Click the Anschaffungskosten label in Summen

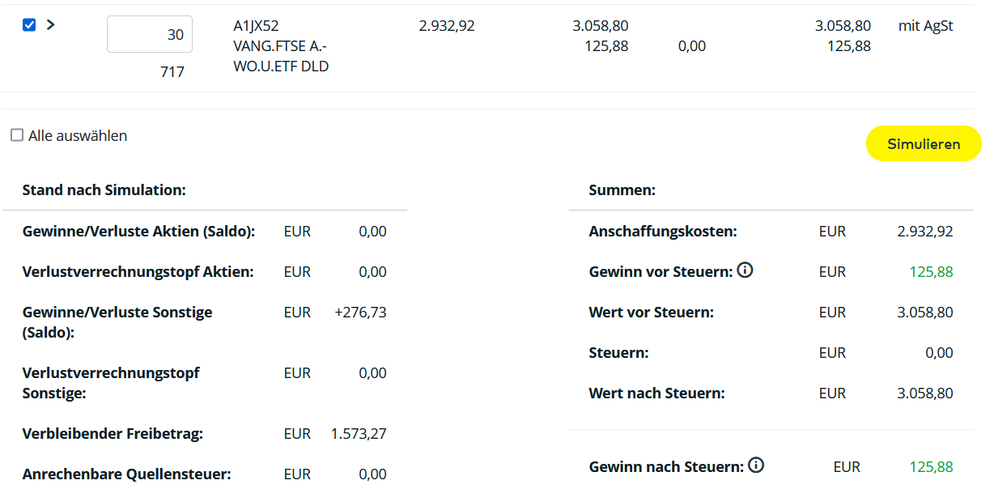click(663, 232)
